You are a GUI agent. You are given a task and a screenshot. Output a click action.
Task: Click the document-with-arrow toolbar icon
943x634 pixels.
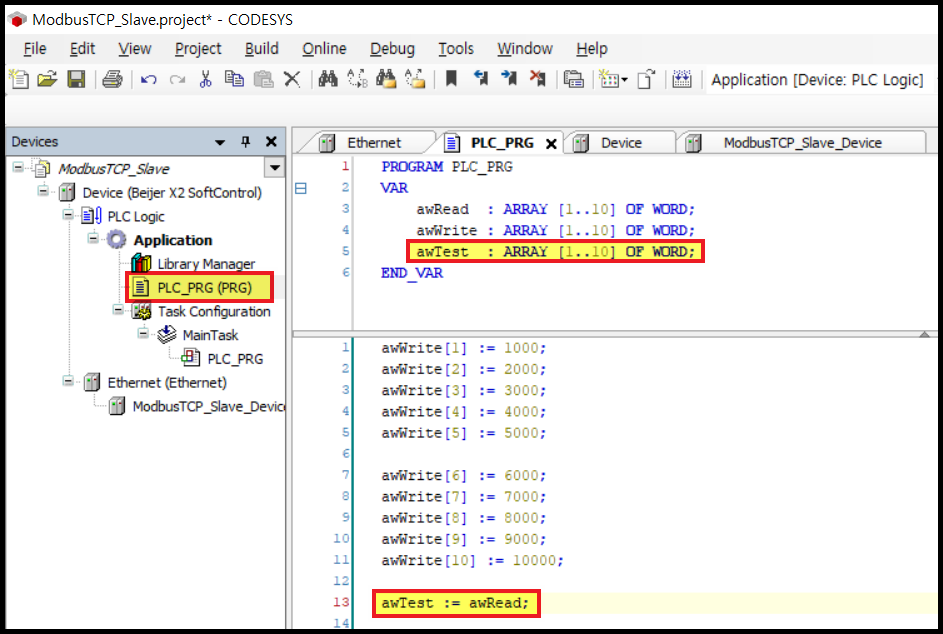coord(646,79)
